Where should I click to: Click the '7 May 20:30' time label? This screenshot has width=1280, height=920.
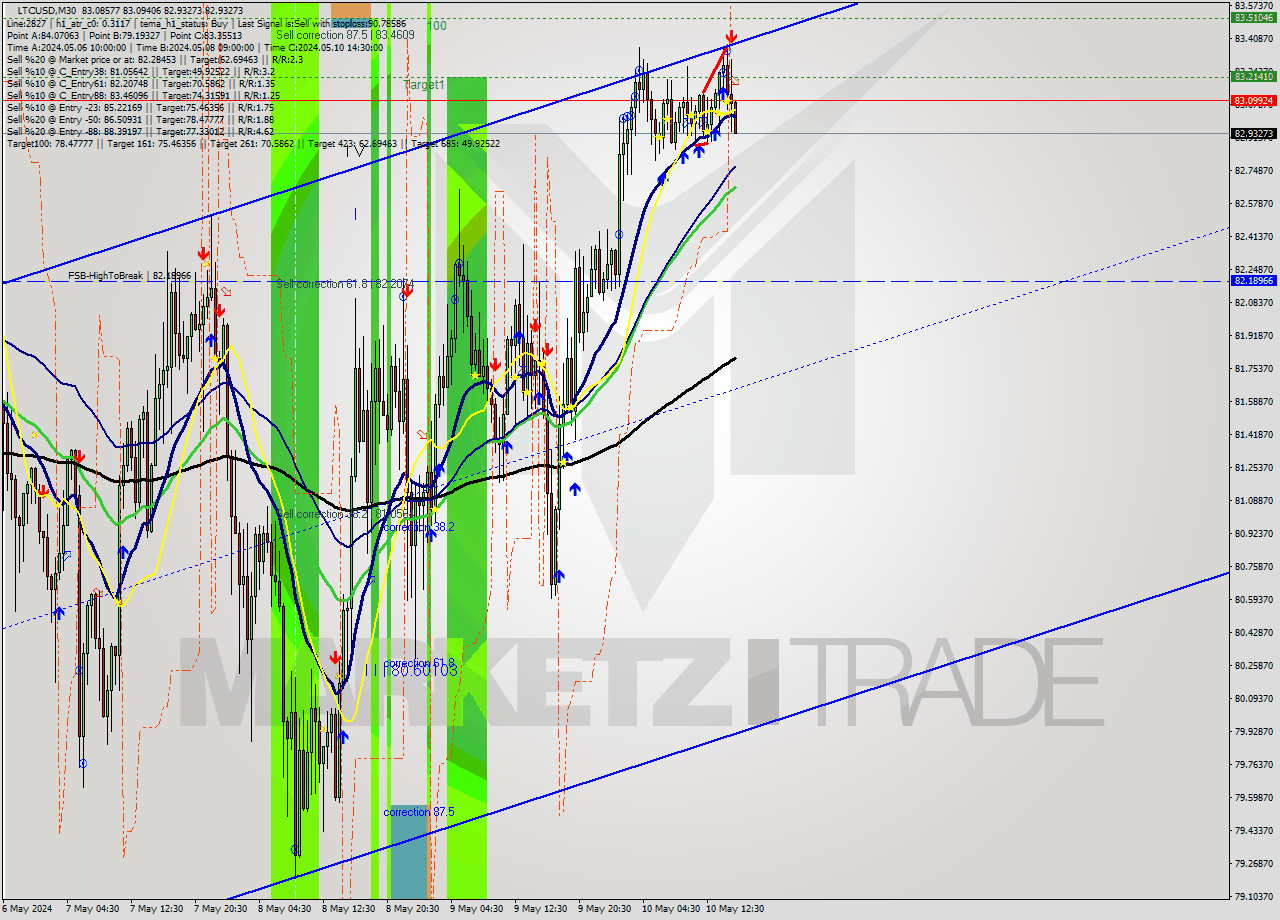[x=221, y=909]
